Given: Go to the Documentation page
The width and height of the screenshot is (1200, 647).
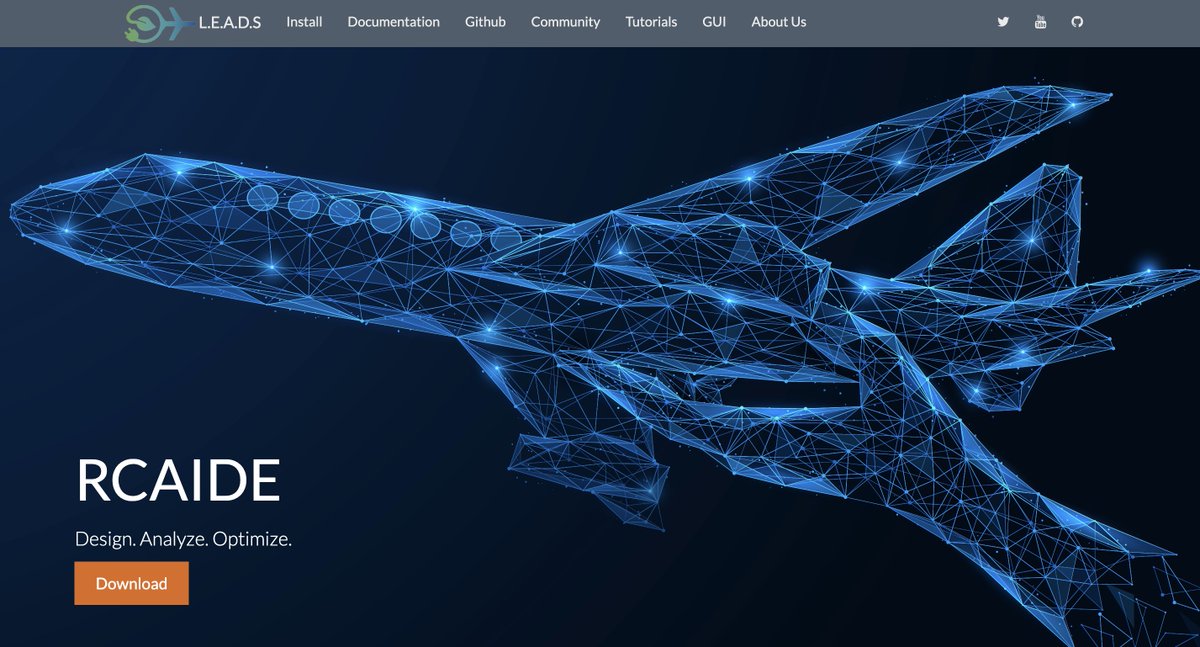Looking at the screenshot, I should (x=393, y=22).
